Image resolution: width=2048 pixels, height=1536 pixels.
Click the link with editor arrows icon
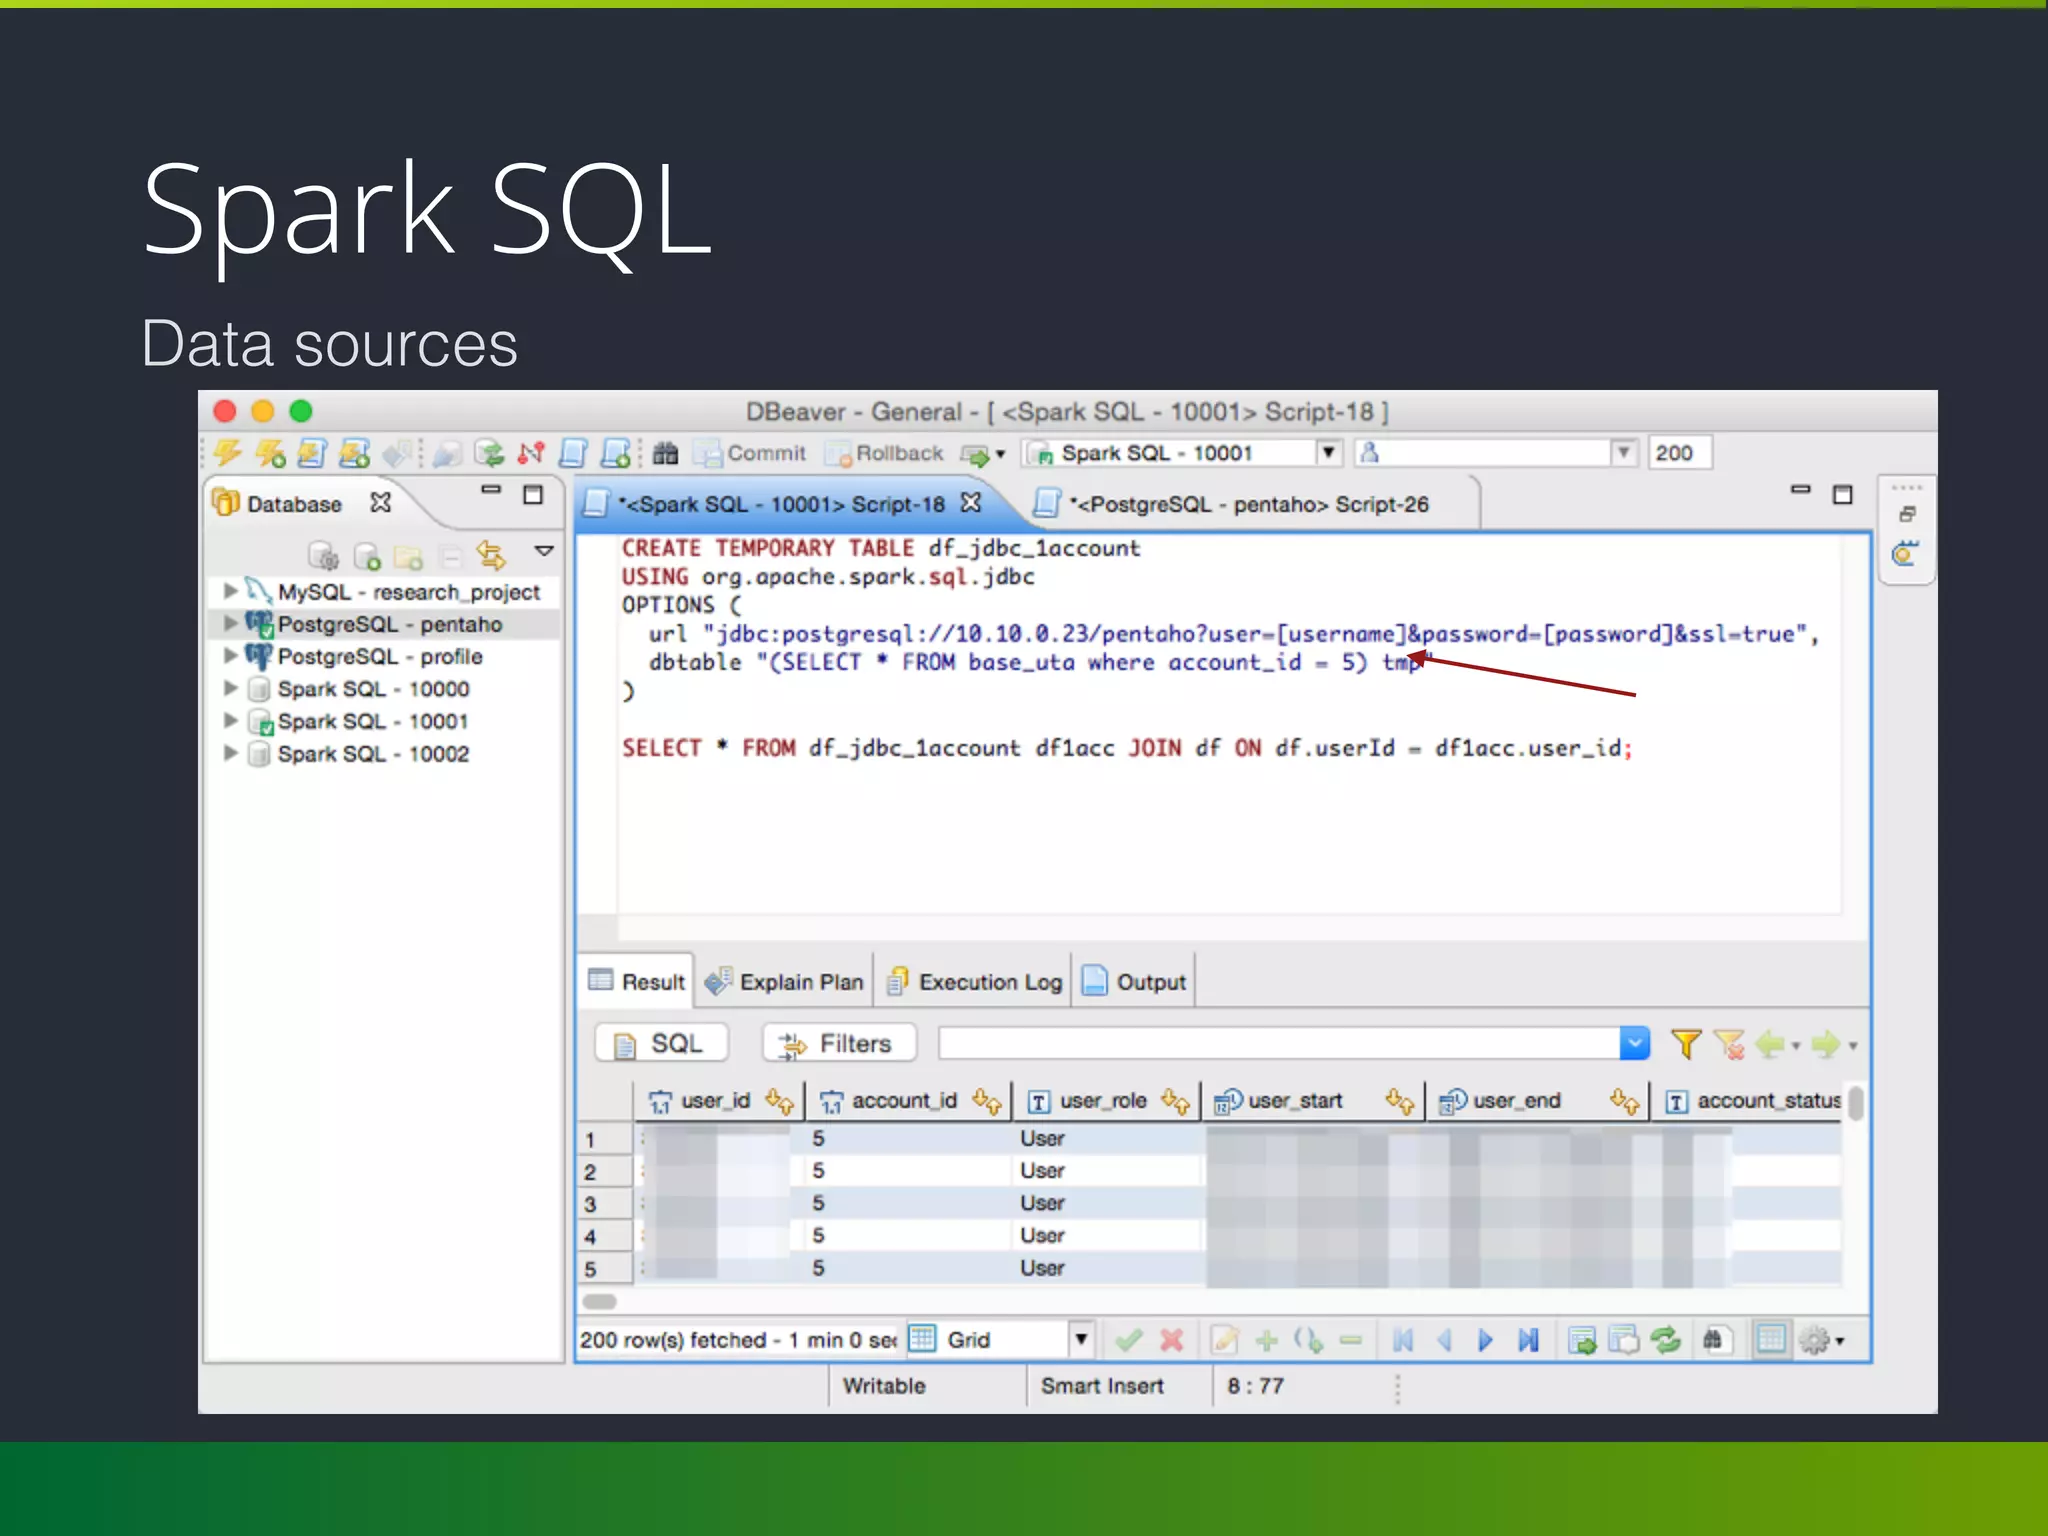[491, 555]
